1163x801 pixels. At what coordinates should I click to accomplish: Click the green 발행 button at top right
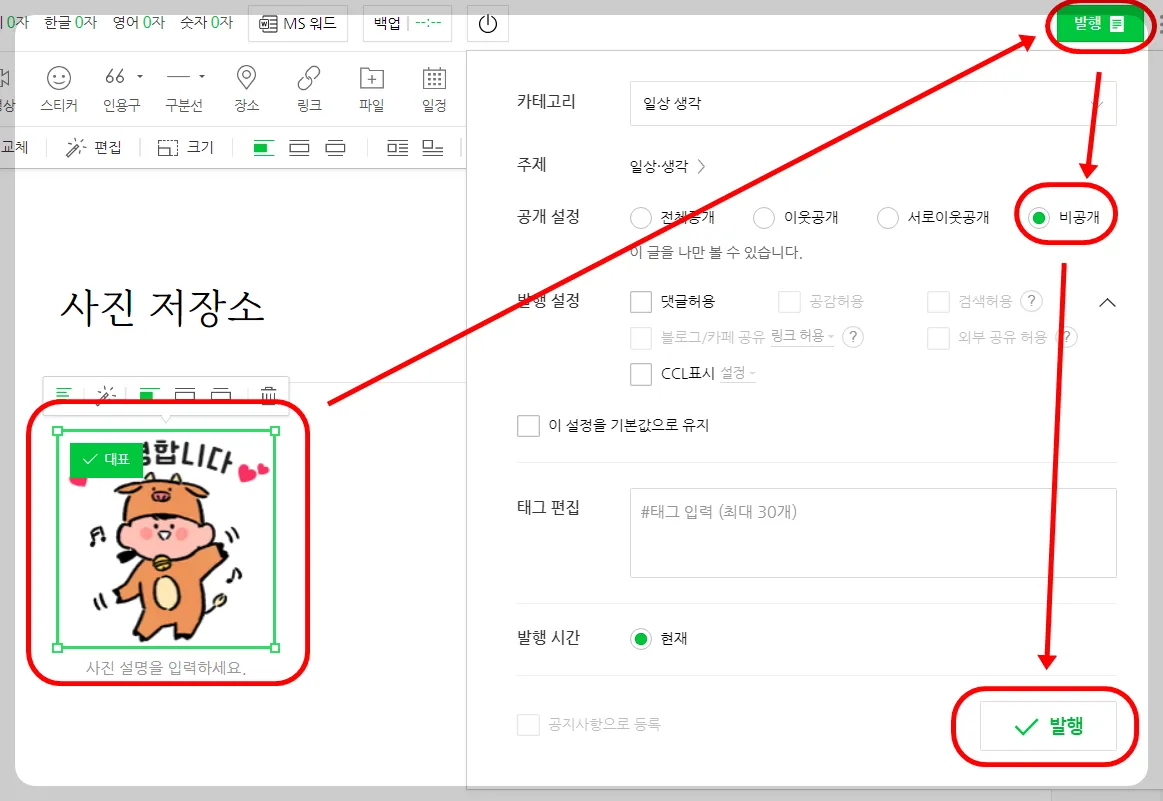click(1098, 24)
